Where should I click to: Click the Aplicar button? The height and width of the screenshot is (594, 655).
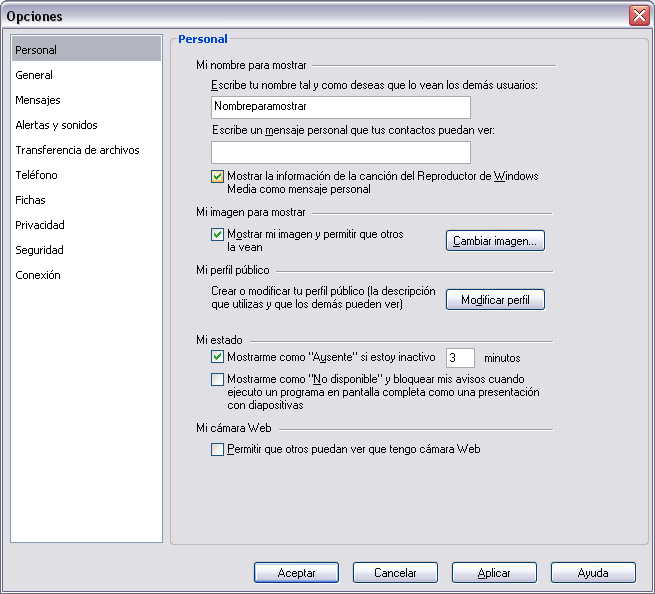pyautogui.click(x=494, y=572)
